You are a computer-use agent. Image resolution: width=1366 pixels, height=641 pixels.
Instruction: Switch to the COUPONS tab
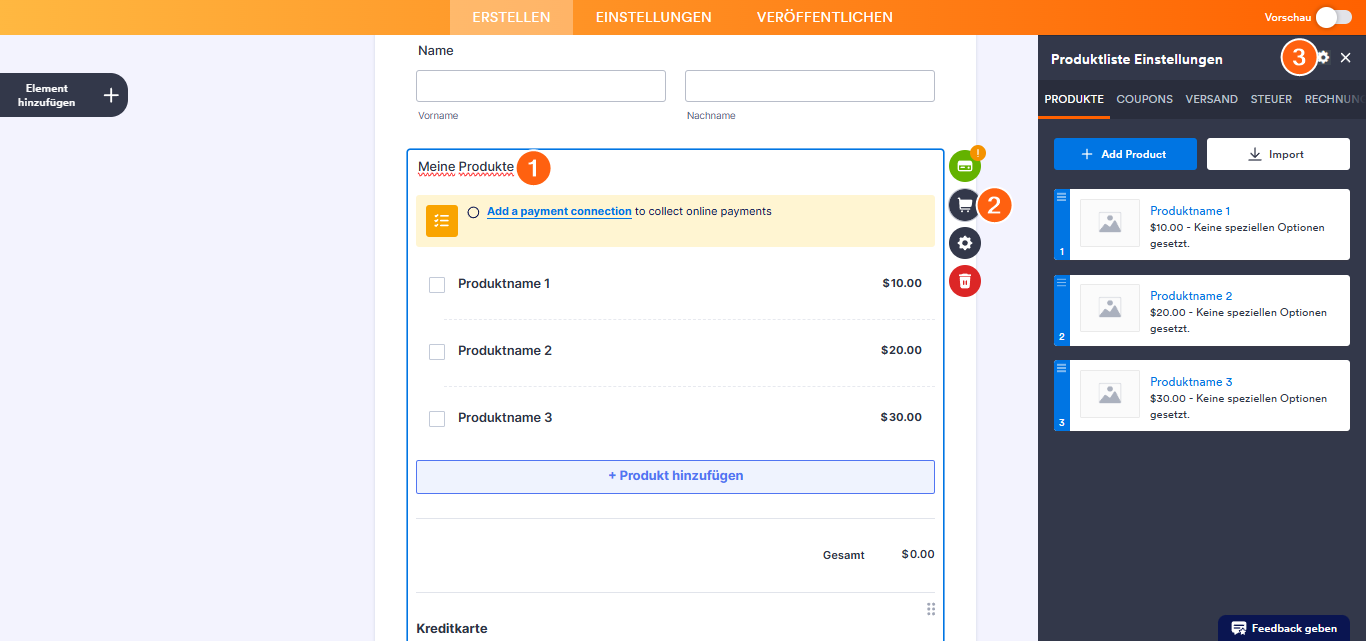1144,99
